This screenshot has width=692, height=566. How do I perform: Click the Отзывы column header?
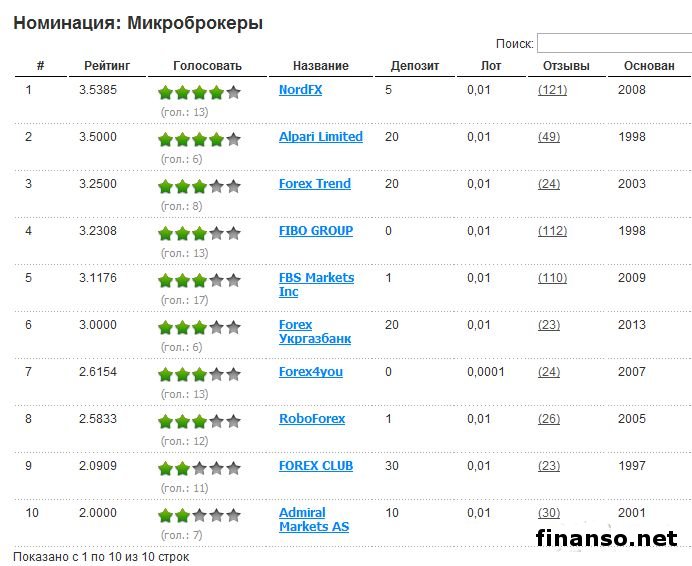(x=566, y=66)
